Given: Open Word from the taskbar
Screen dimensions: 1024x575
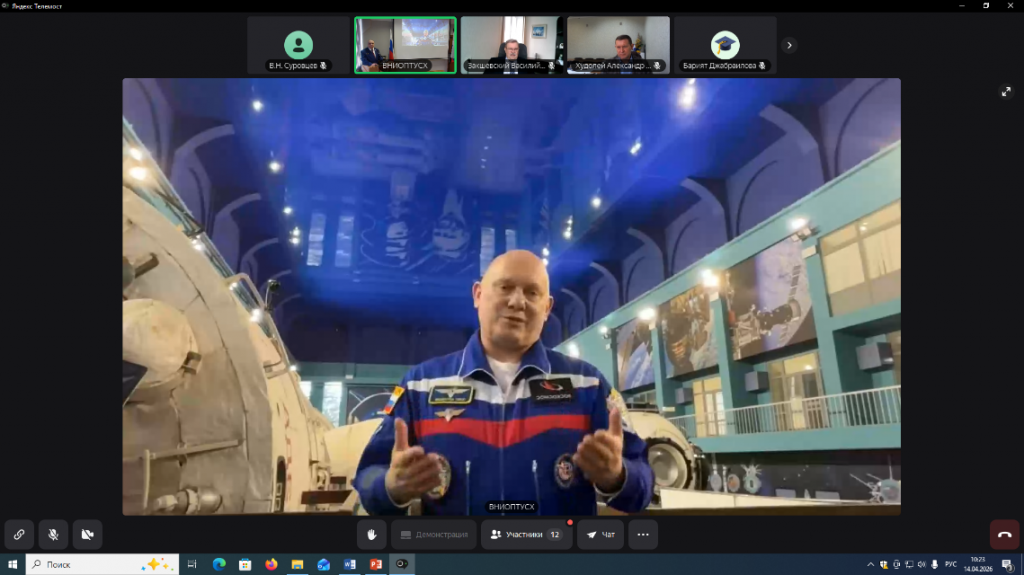Looking at the screenshot, I should 350,564.
